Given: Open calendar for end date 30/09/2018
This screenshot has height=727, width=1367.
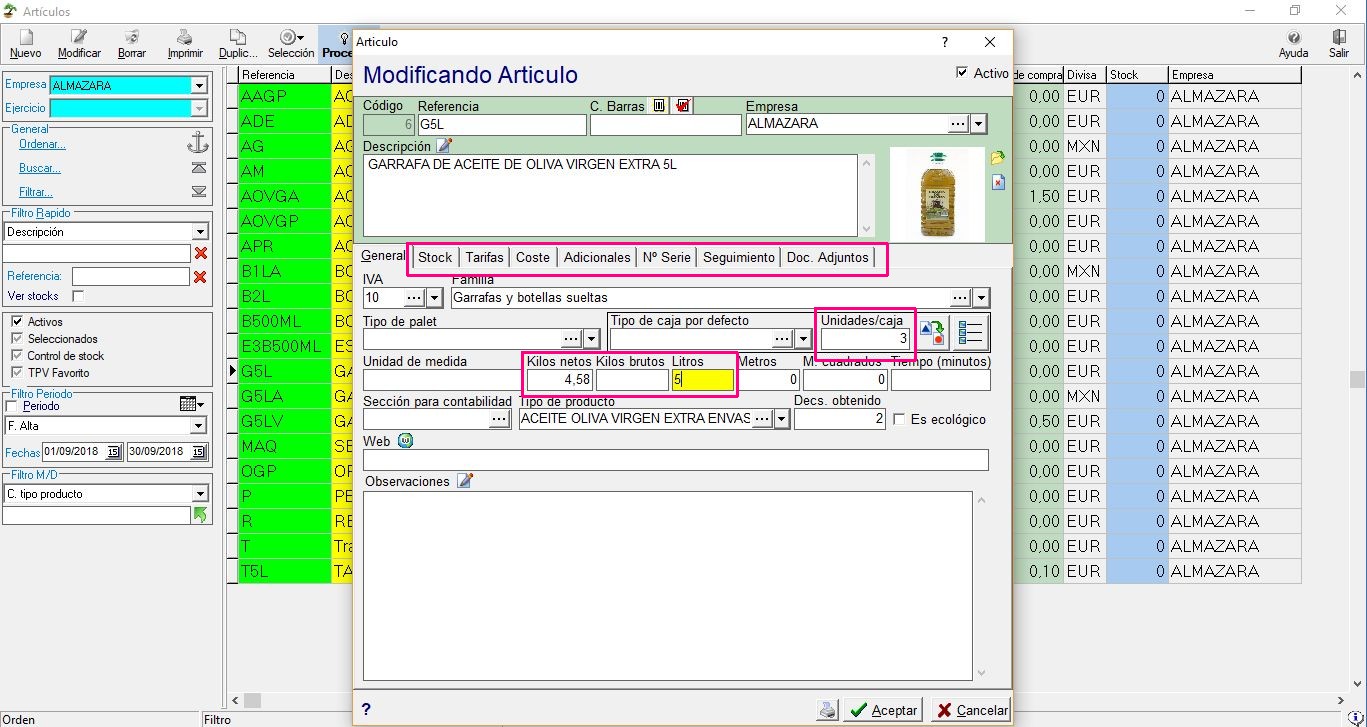Looking at the screenshot, I should coord(198,452).
